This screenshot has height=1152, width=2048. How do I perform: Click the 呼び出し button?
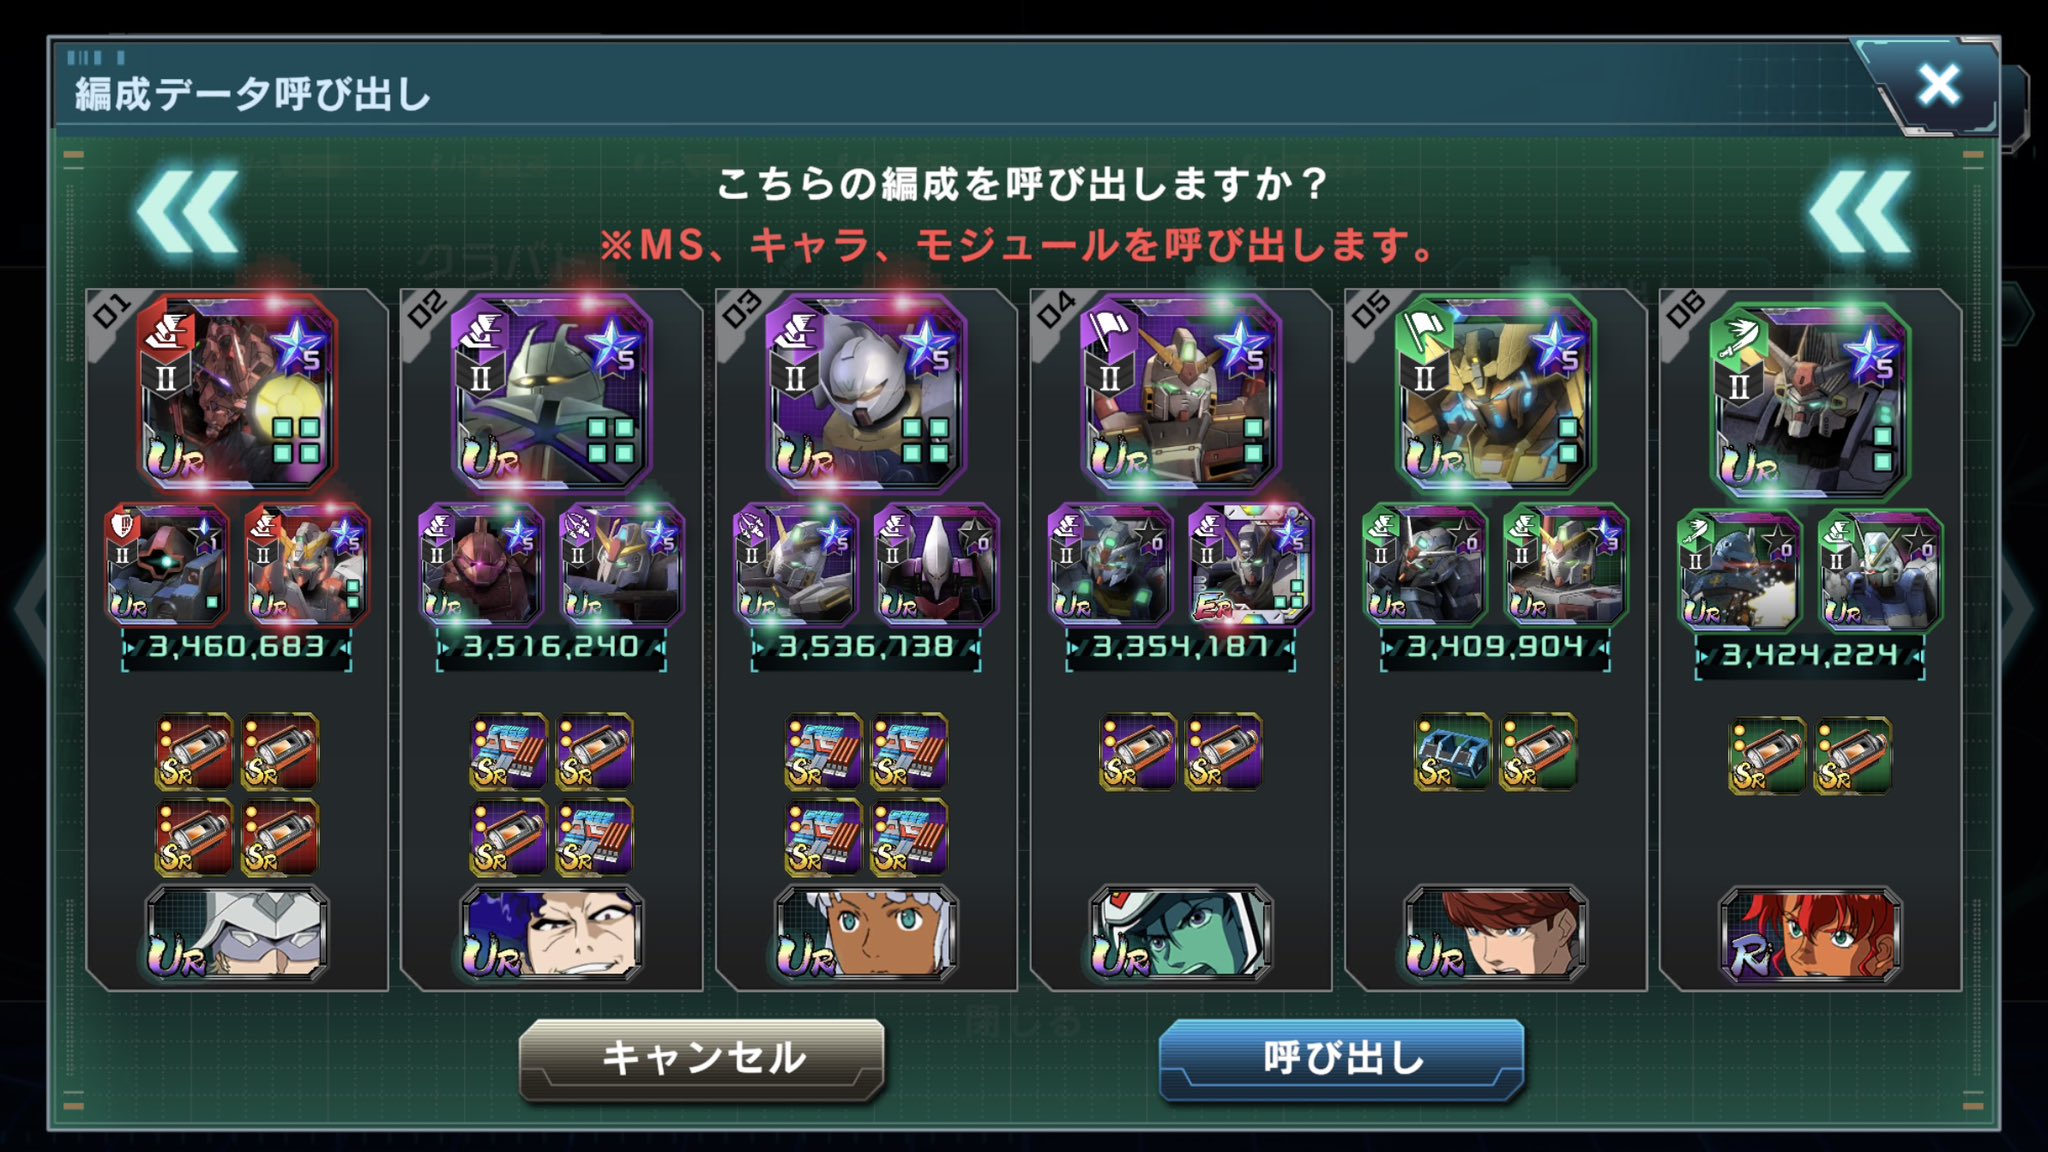(x=1342, y=1059)
